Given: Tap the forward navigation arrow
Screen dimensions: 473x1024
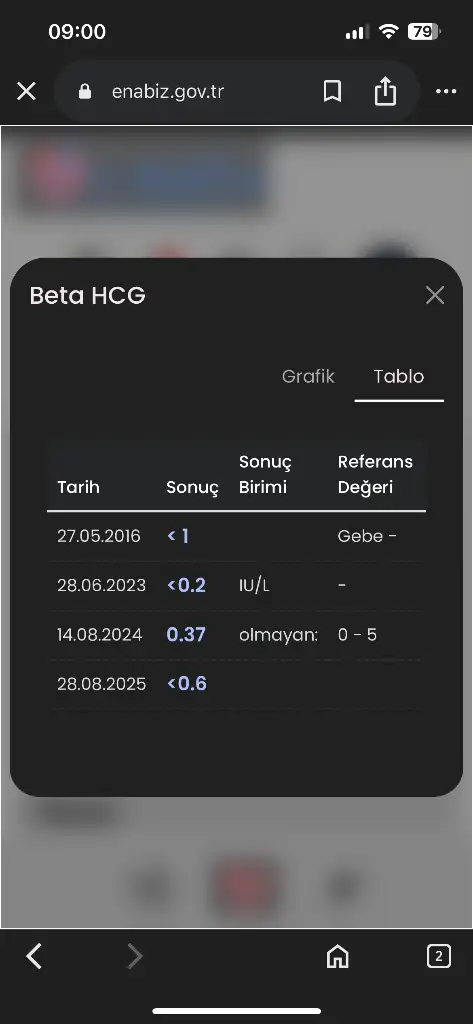Looking at the screenshot, I should click(x=135, y=957).
